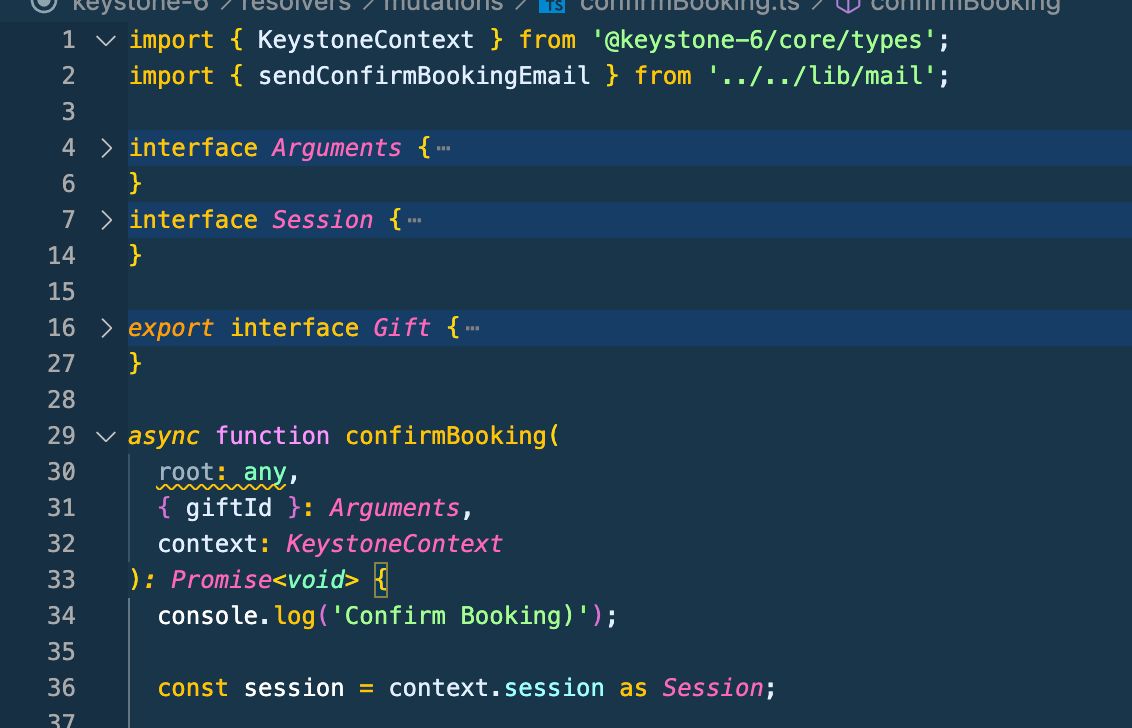
Task: Click the 'KeystoneContext' import identifier
Action: [x=365, y=40]
